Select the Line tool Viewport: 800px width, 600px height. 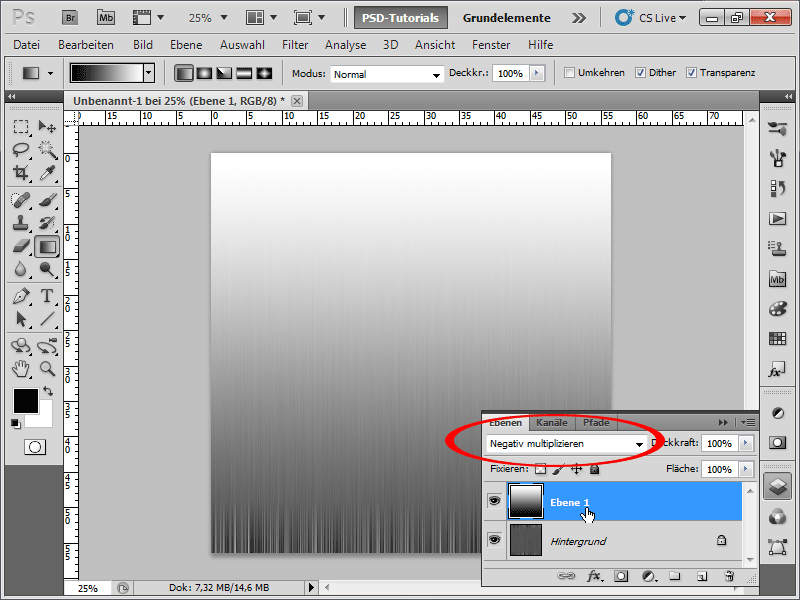(x=47, y=319)
